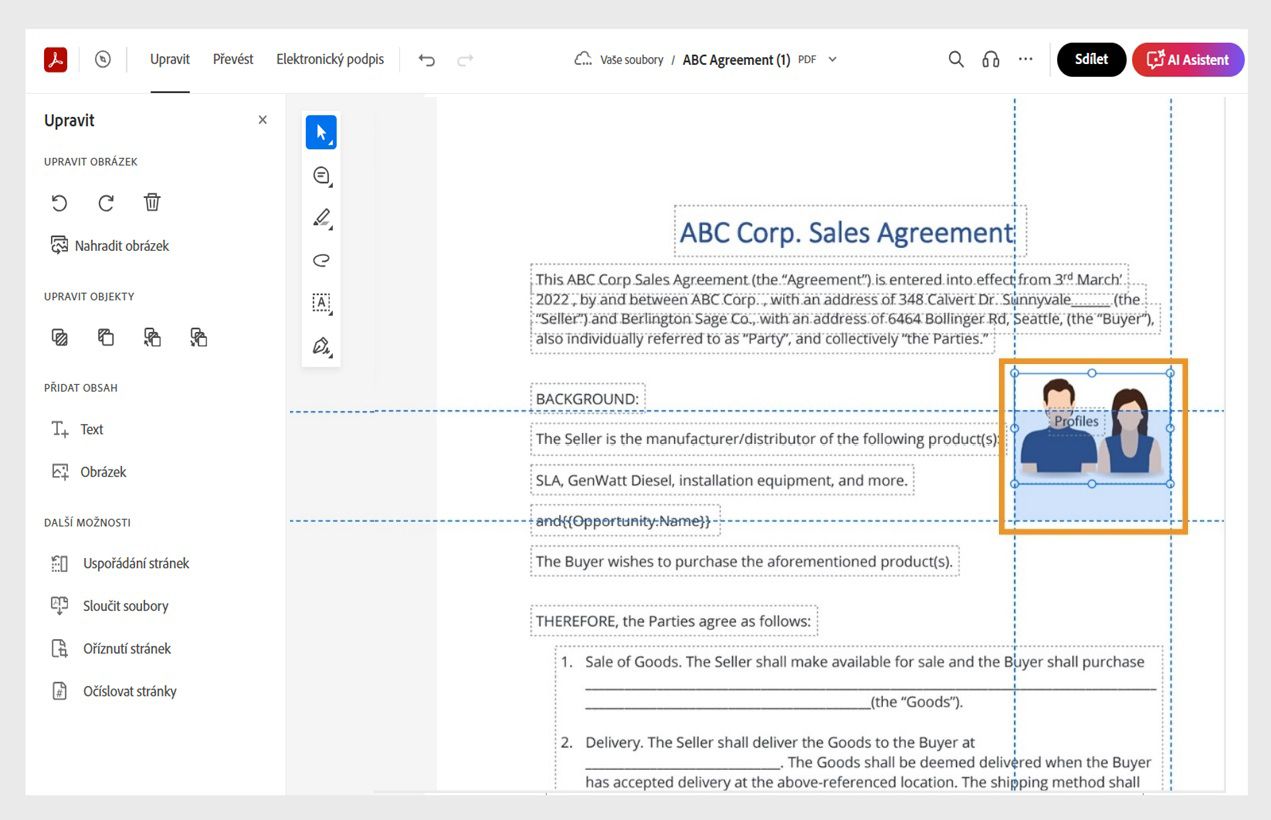Click the Sdílet button
Viewport: 1271px width, 820px height.
(x=1091, y=60)
